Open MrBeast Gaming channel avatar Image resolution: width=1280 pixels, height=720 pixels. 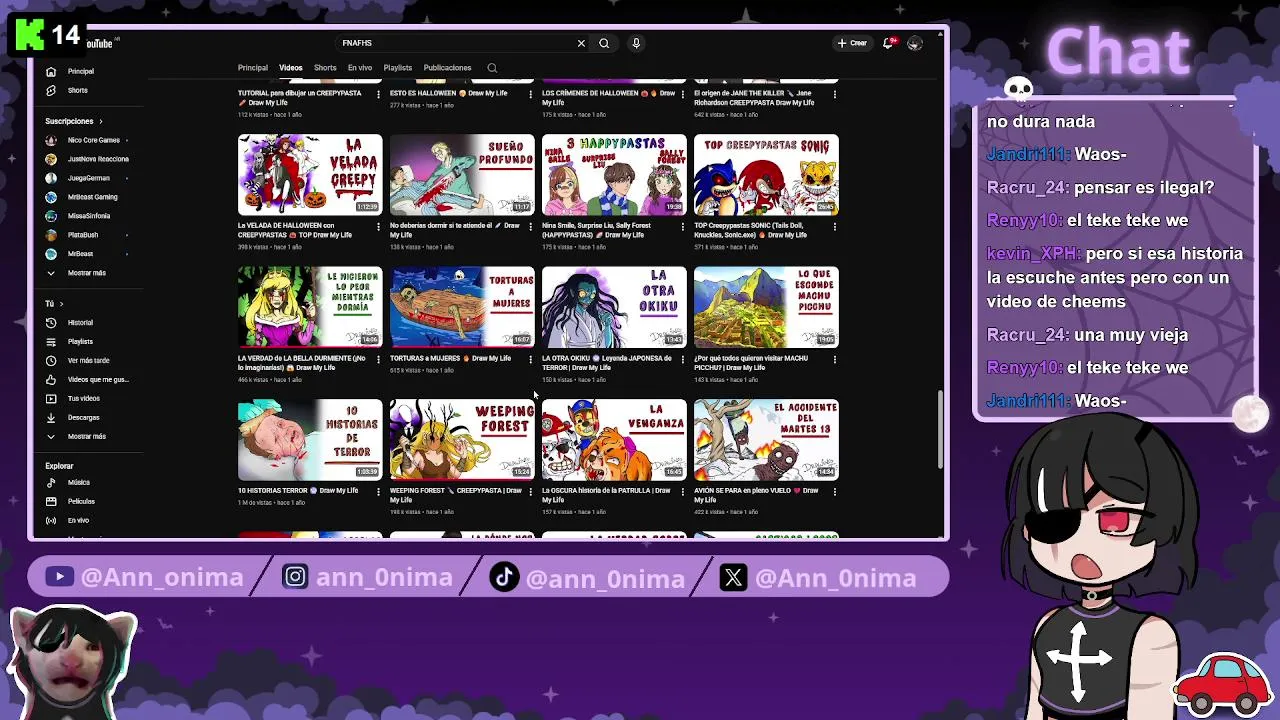click(x=51, y=197)
